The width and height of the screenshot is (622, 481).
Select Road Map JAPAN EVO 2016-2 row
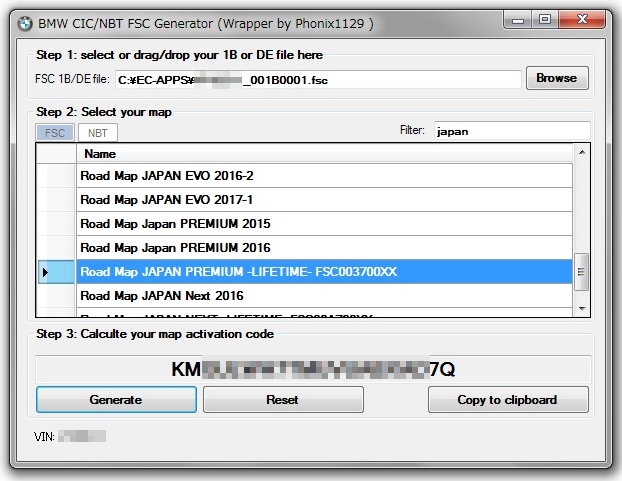pyautogui.click(x=324, y=176)
